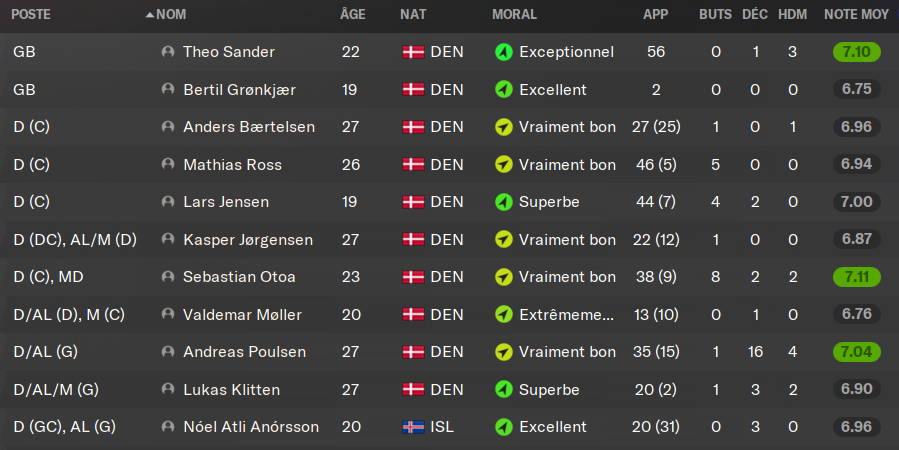Select the Anders Bærtelsen table row
Viewport: 899px width, 450px height.
point(449,127)
